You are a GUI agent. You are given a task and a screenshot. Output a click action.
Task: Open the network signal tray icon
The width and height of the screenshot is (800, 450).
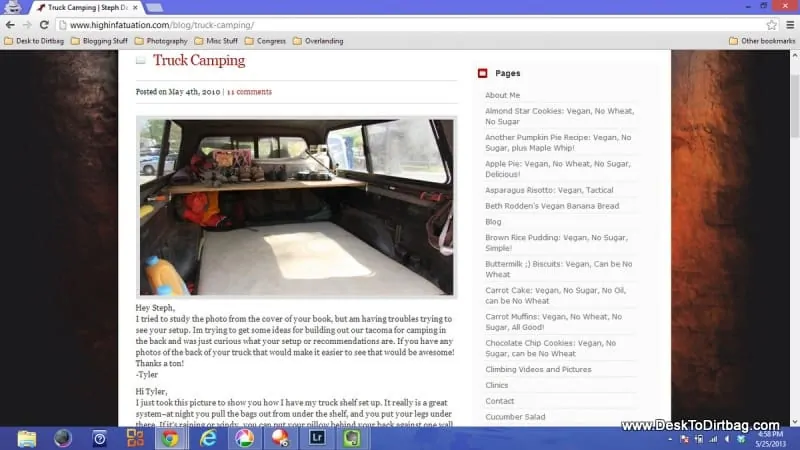click(x=713, y=439)
